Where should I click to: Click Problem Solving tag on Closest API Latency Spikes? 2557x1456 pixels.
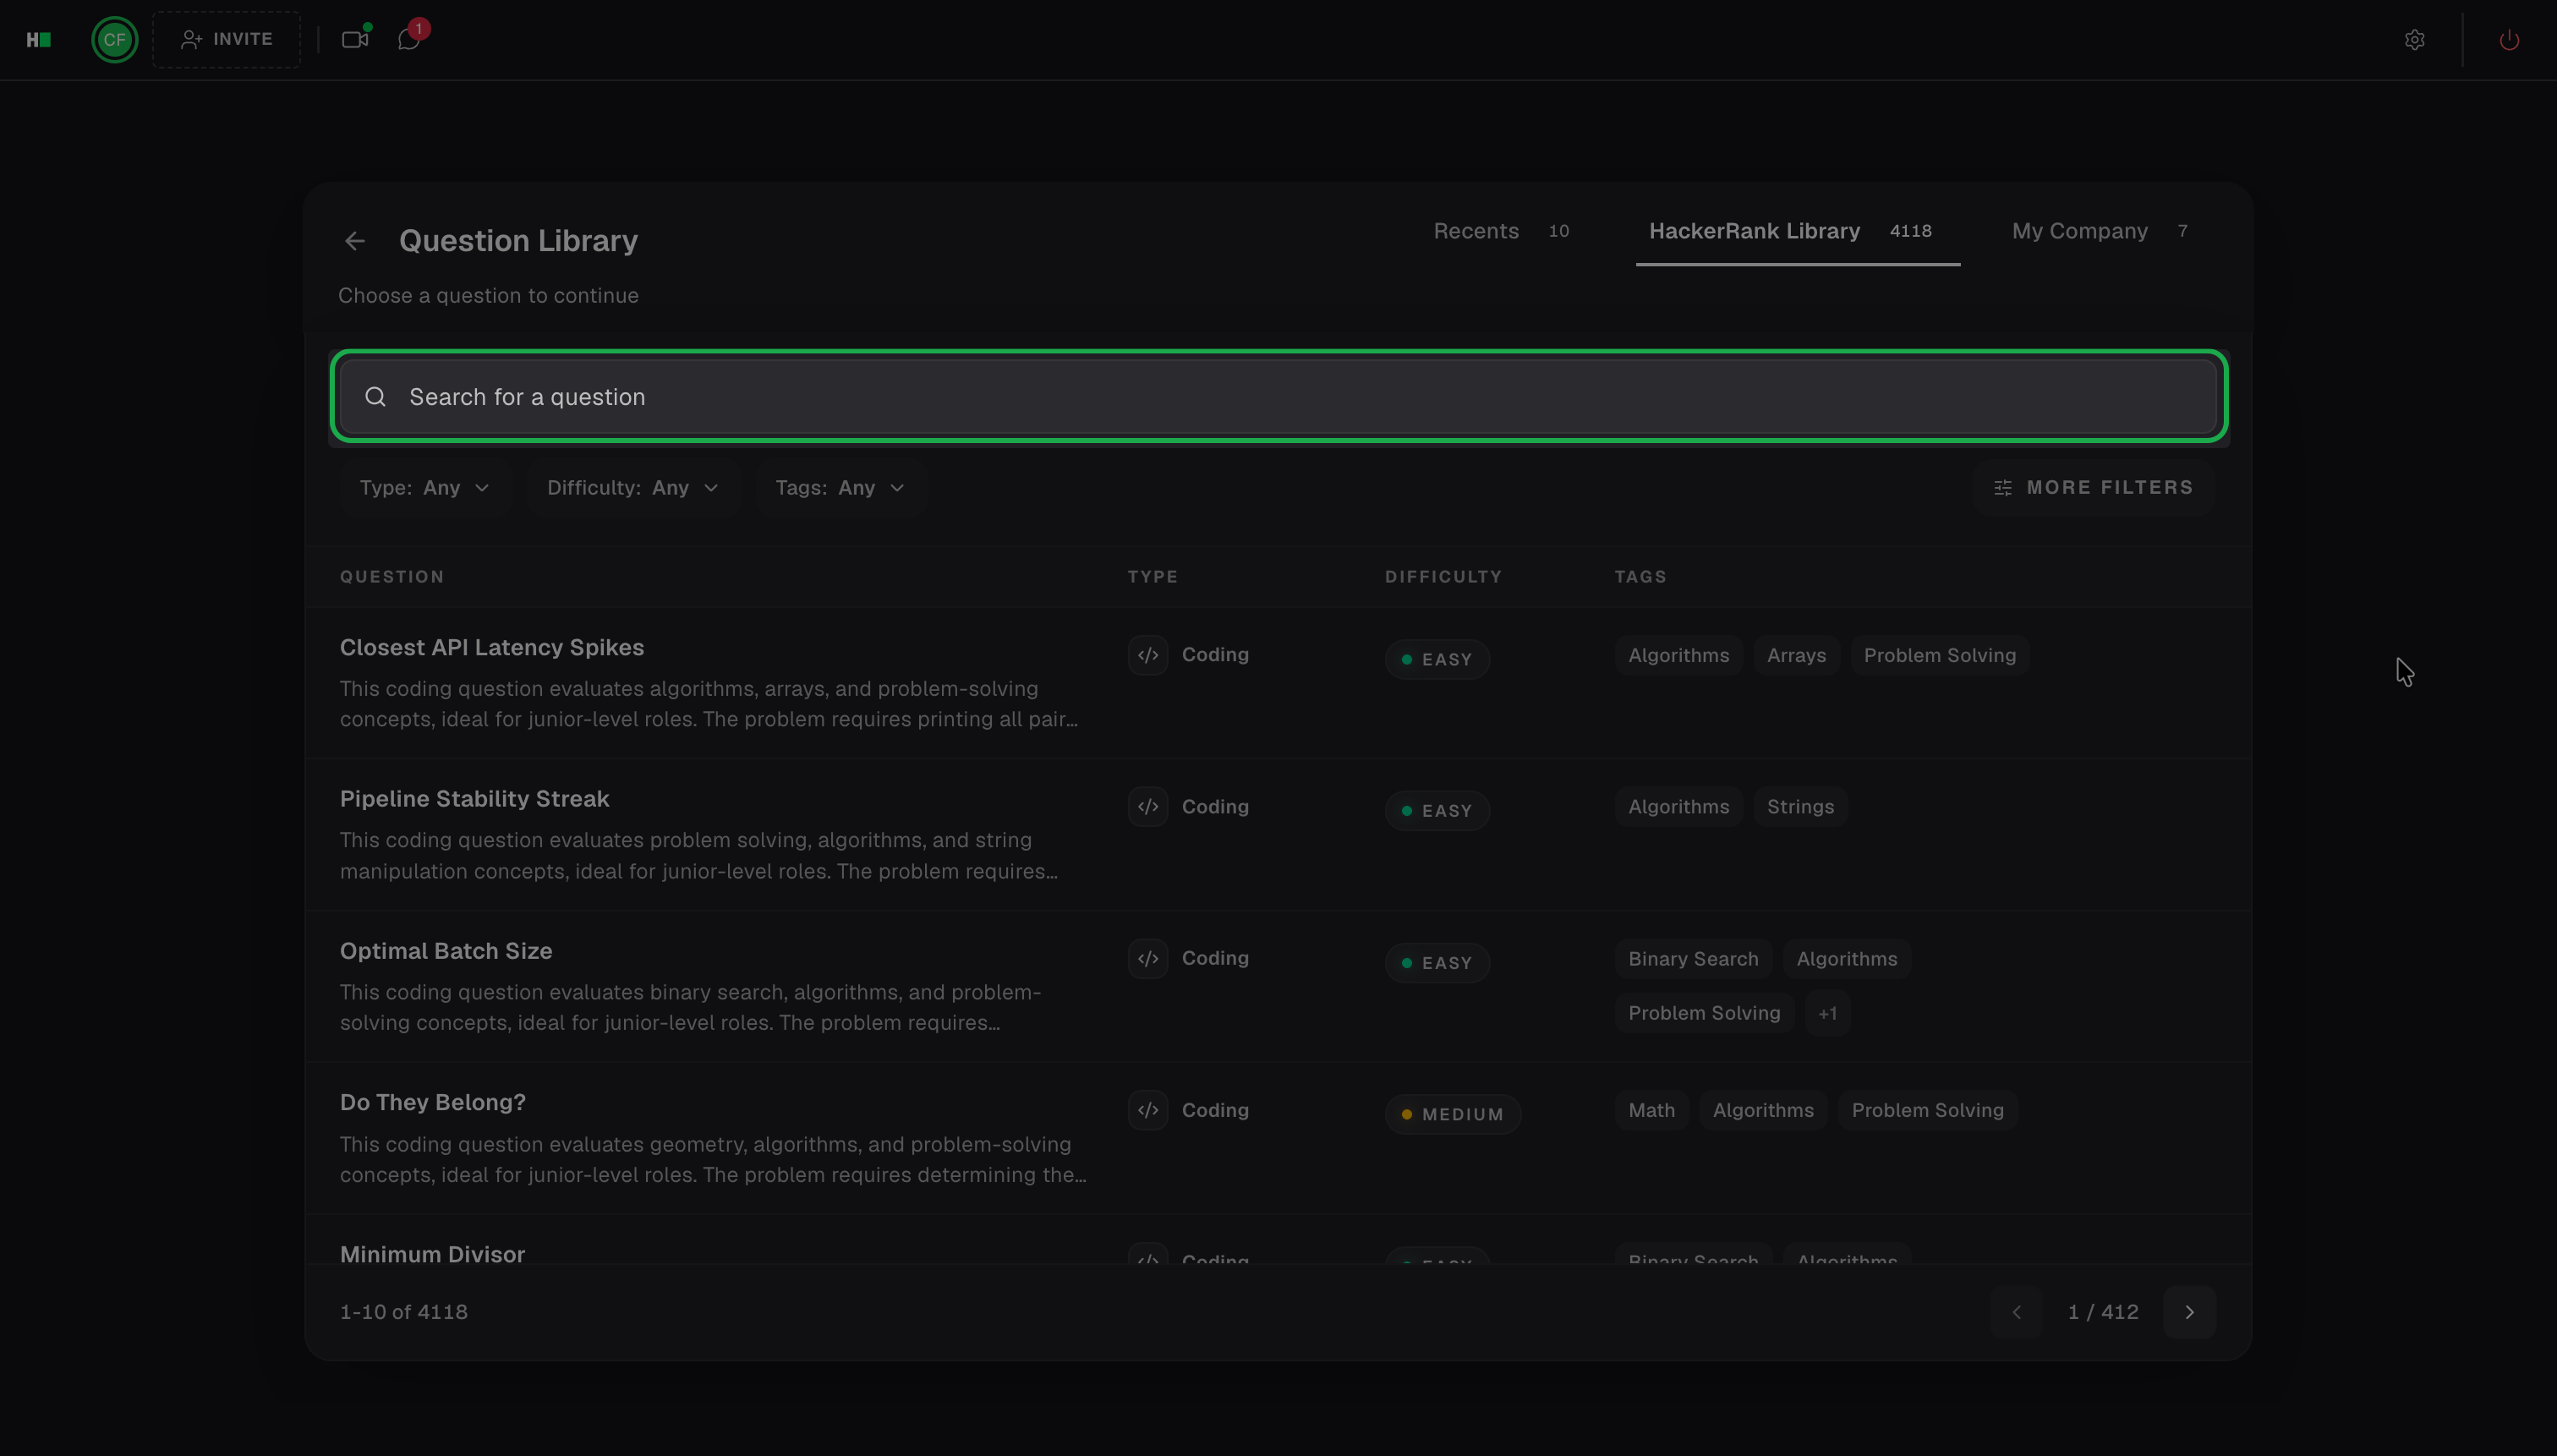pyautogui.click(x=1939, y=656)
